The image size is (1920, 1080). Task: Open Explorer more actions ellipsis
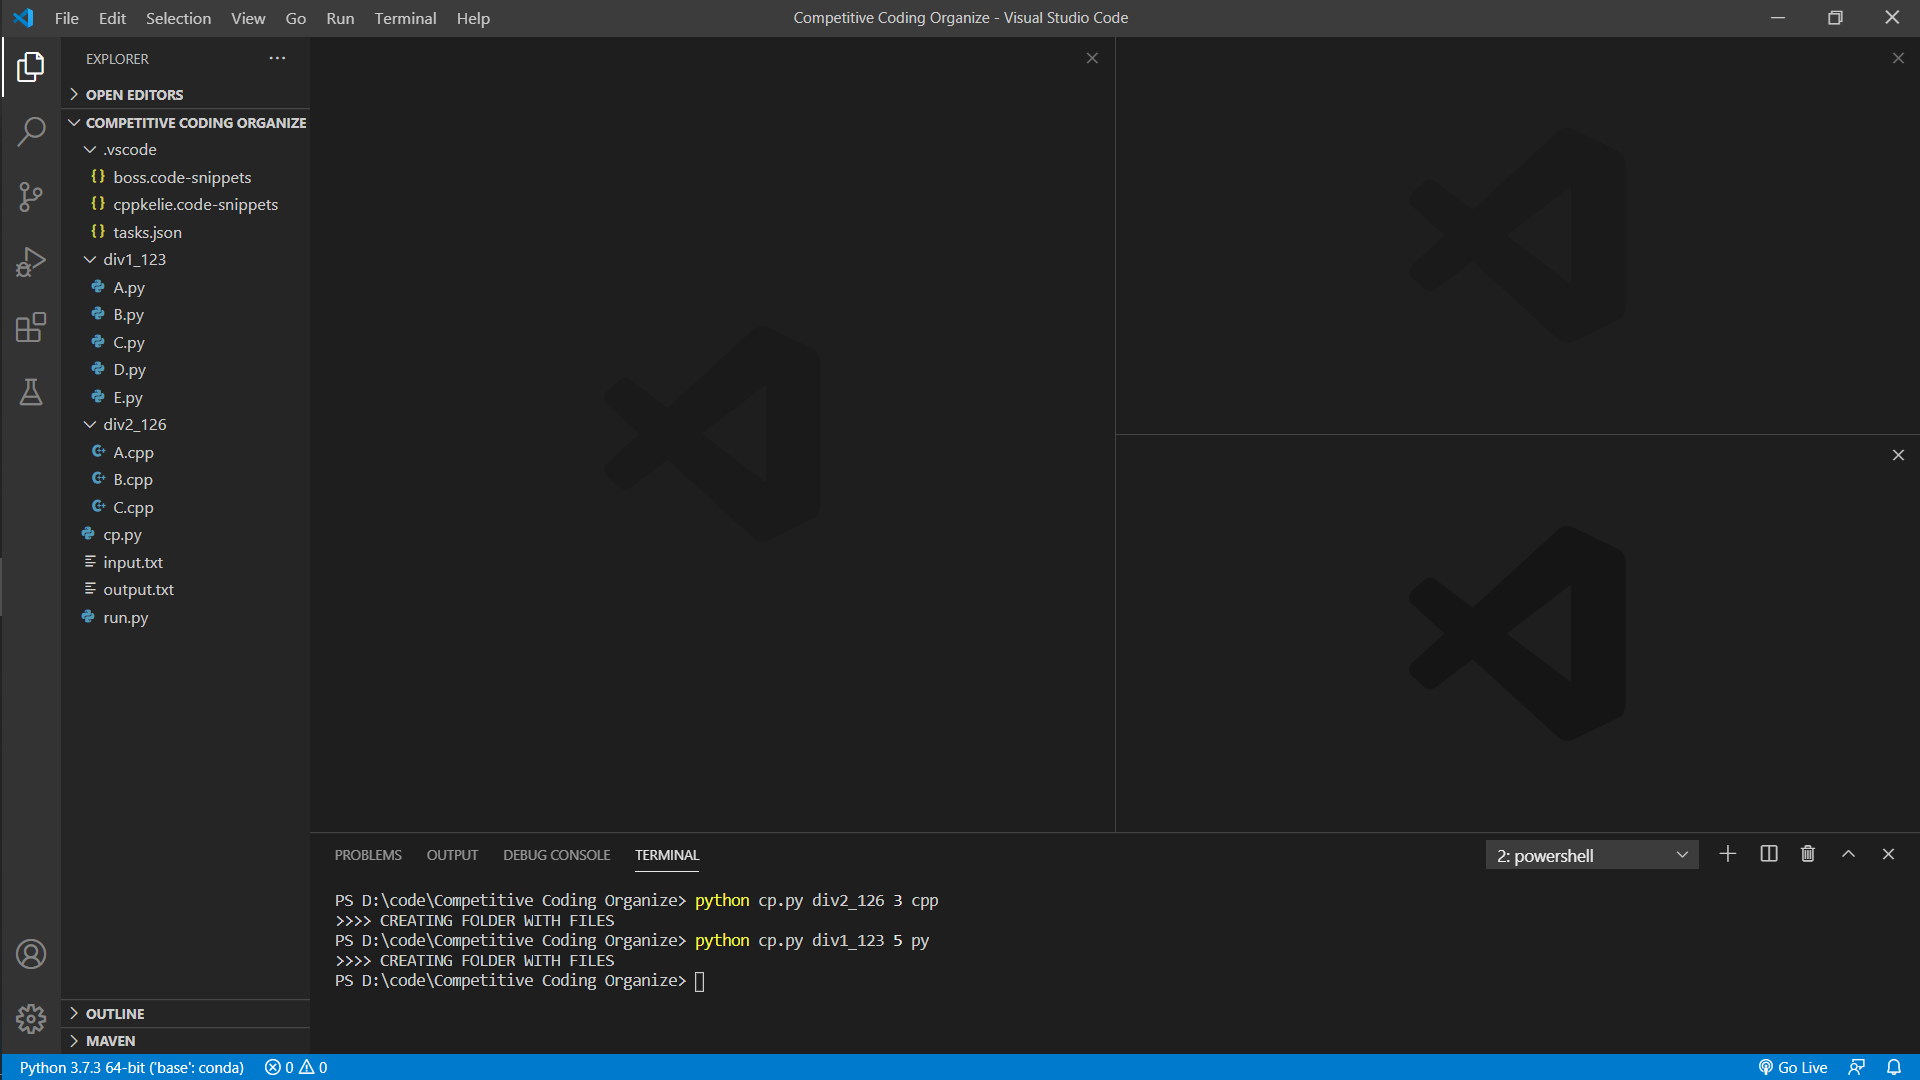click(x=277, y=58)
